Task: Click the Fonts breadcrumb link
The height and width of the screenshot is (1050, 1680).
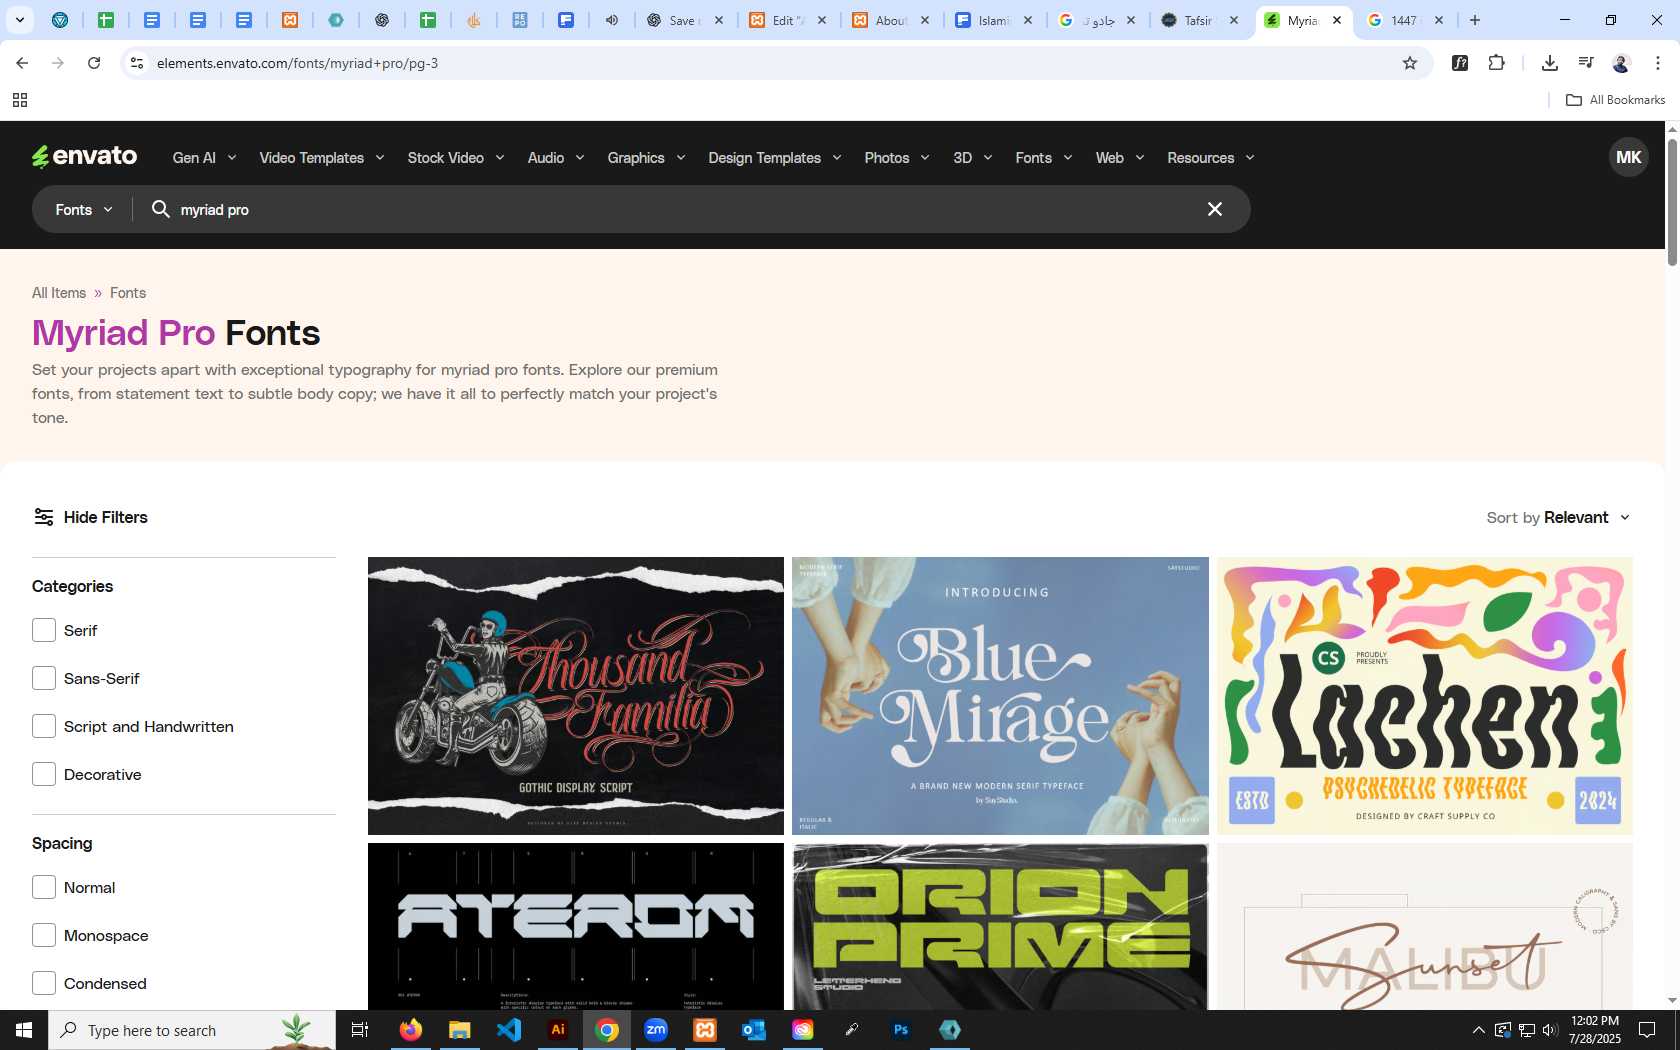Action: point(128,293)
